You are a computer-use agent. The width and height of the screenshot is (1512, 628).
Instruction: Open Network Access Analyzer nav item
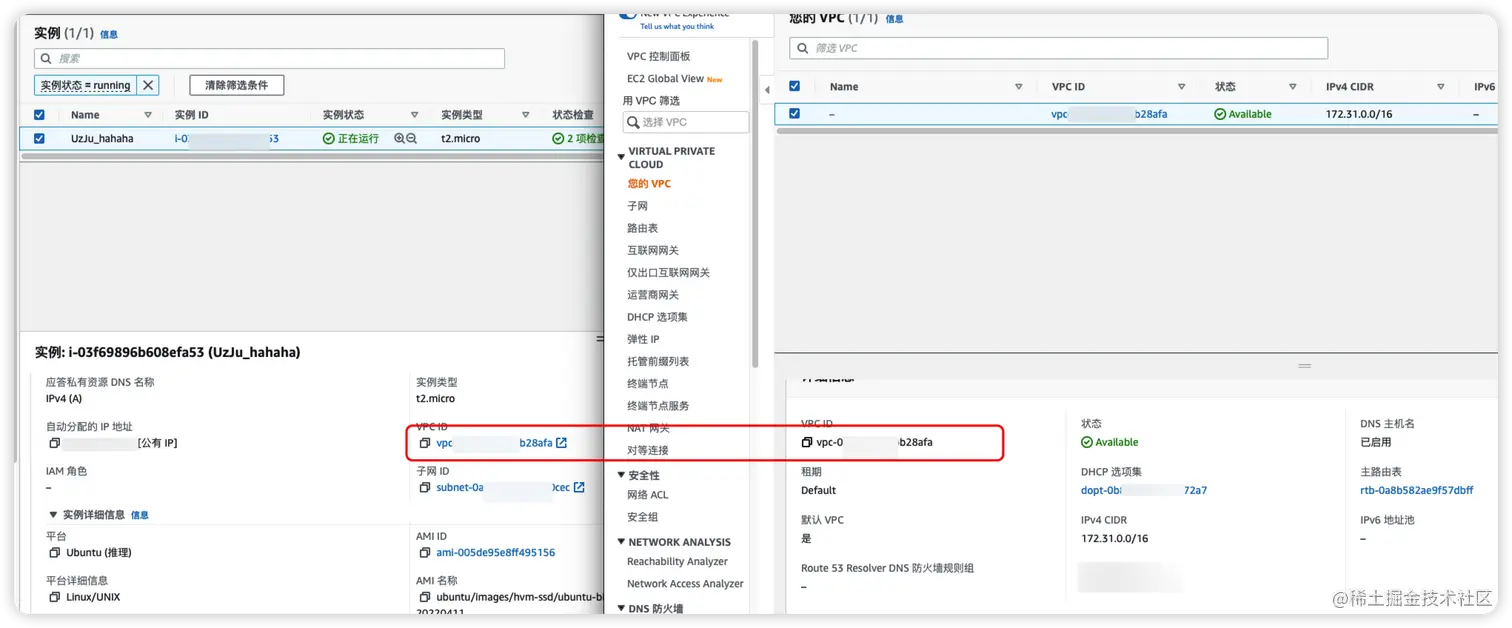click(x=685, y=584)
